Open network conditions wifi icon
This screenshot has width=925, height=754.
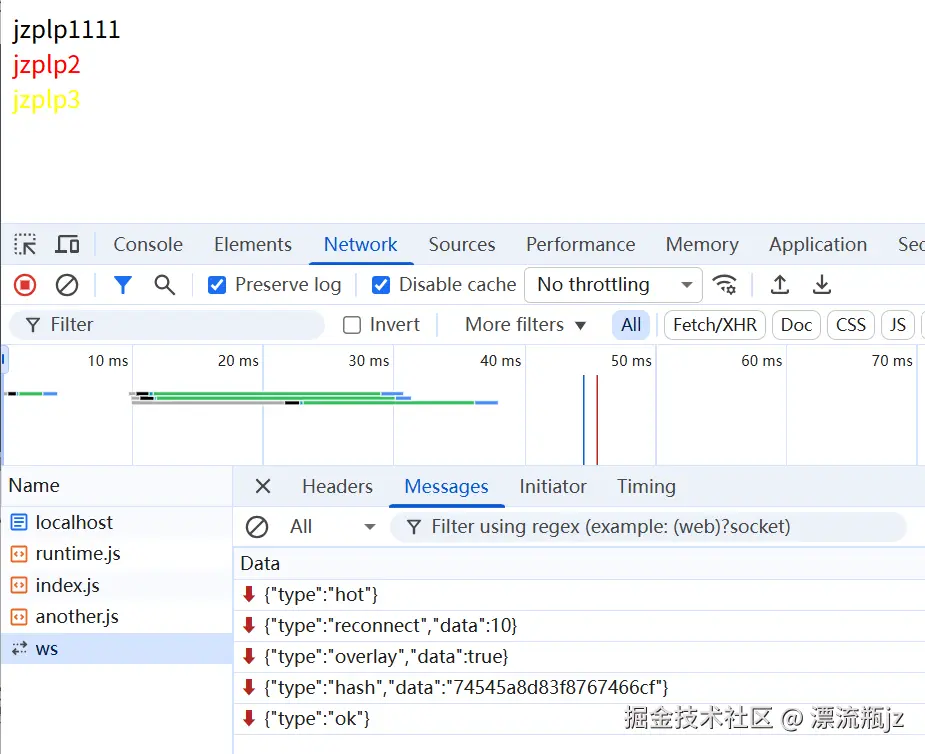click(x=724, y=285)
